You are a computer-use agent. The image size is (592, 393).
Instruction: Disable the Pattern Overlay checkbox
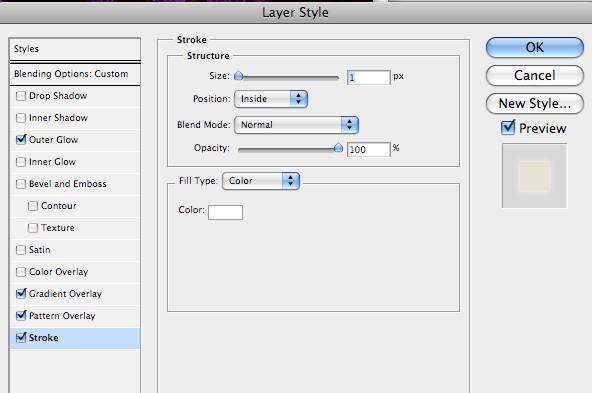pyautogui.click(x=21, y=316)
